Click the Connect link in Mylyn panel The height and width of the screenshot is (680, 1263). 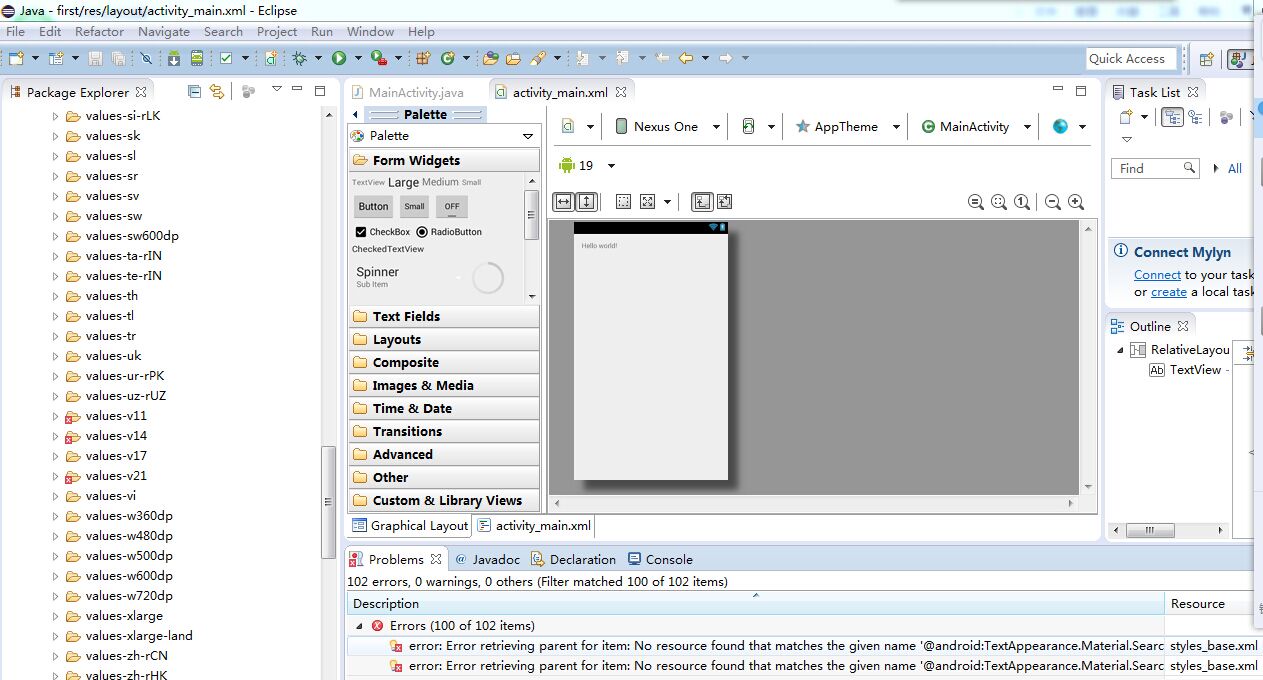(1157, 275)
